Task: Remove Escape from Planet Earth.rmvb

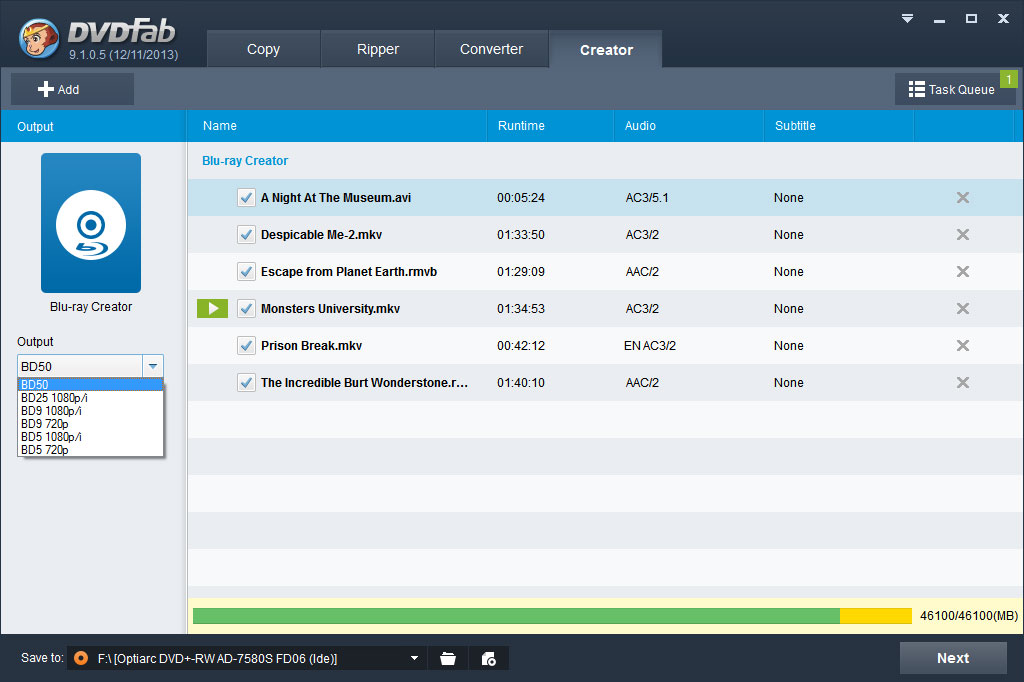Action: point(963,272)
